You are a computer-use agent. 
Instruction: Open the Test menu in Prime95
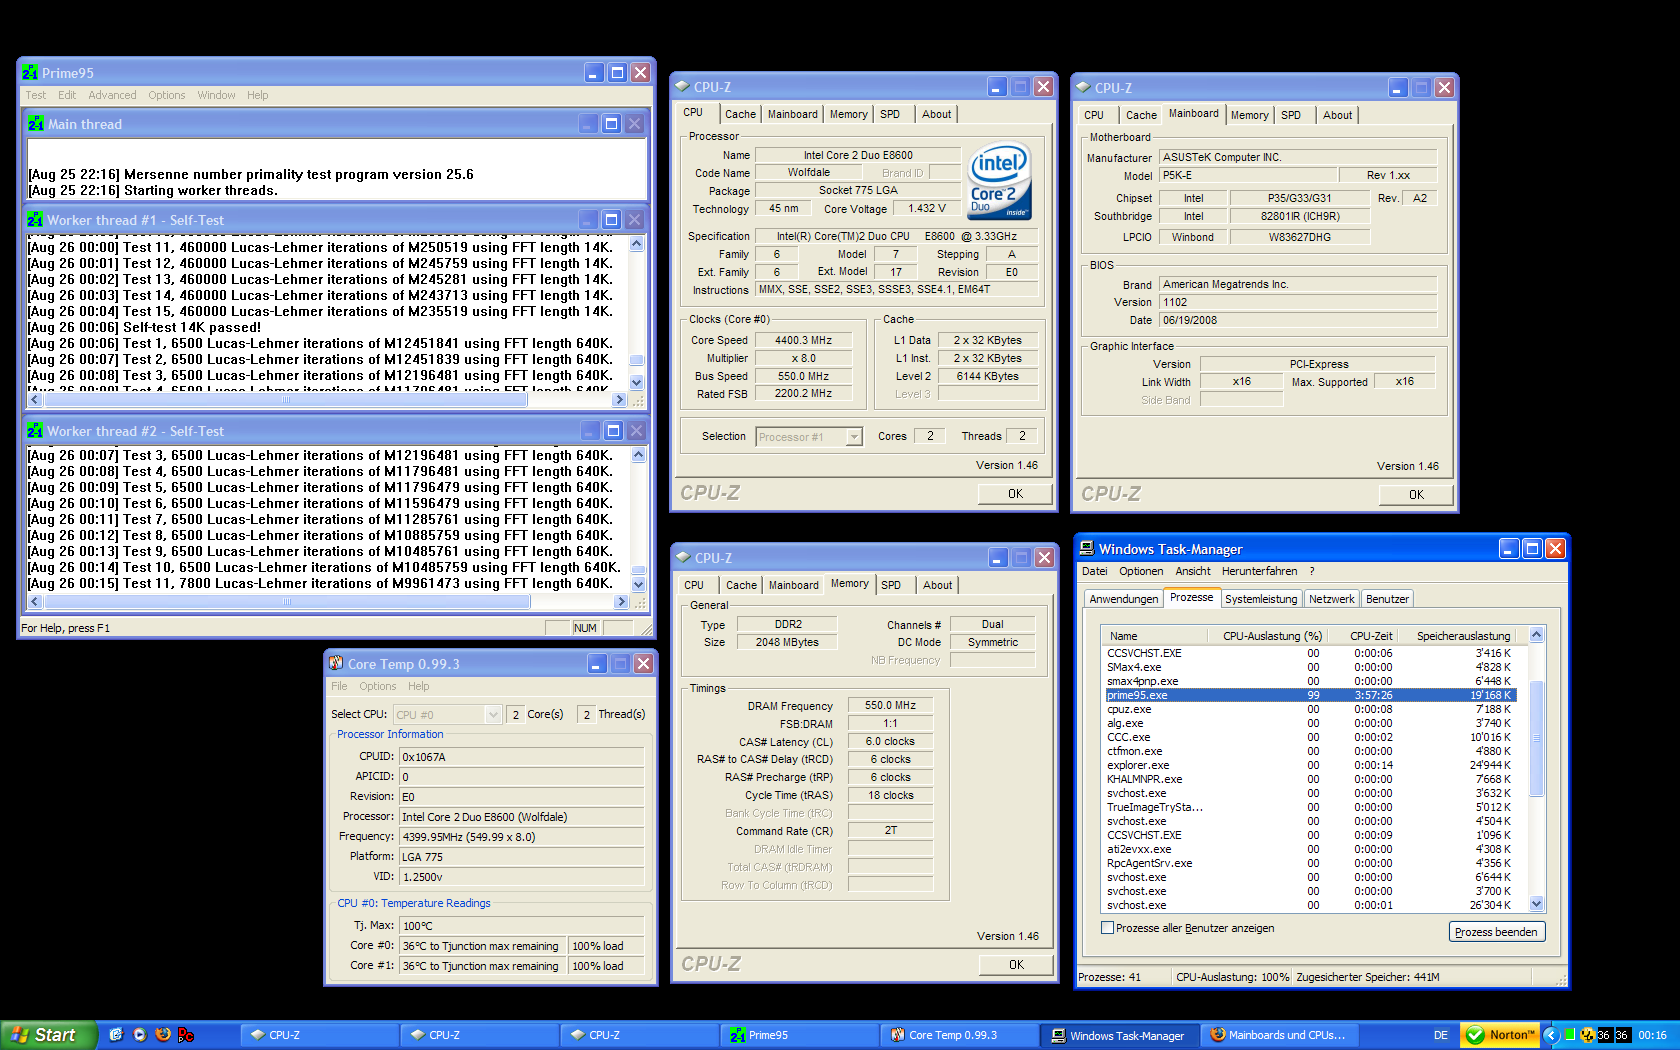36,95
